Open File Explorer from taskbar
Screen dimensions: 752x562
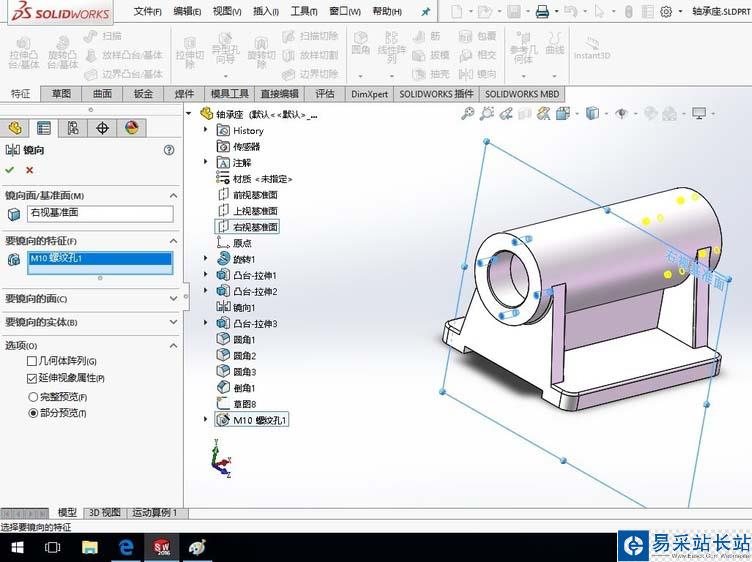pos(90,547)
